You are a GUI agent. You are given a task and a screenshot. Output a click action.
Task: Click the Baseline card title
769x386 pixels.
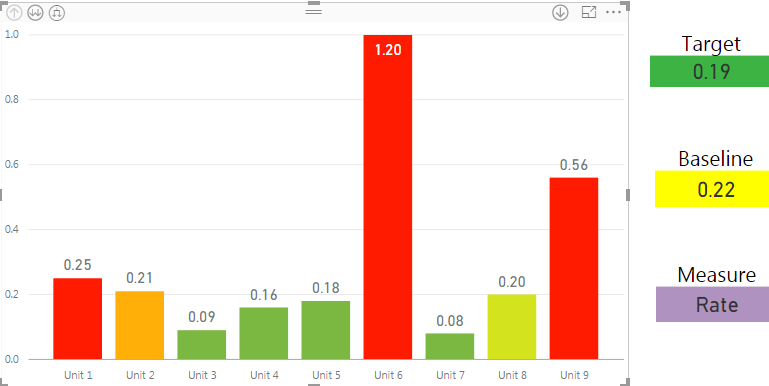coord(716,159)
